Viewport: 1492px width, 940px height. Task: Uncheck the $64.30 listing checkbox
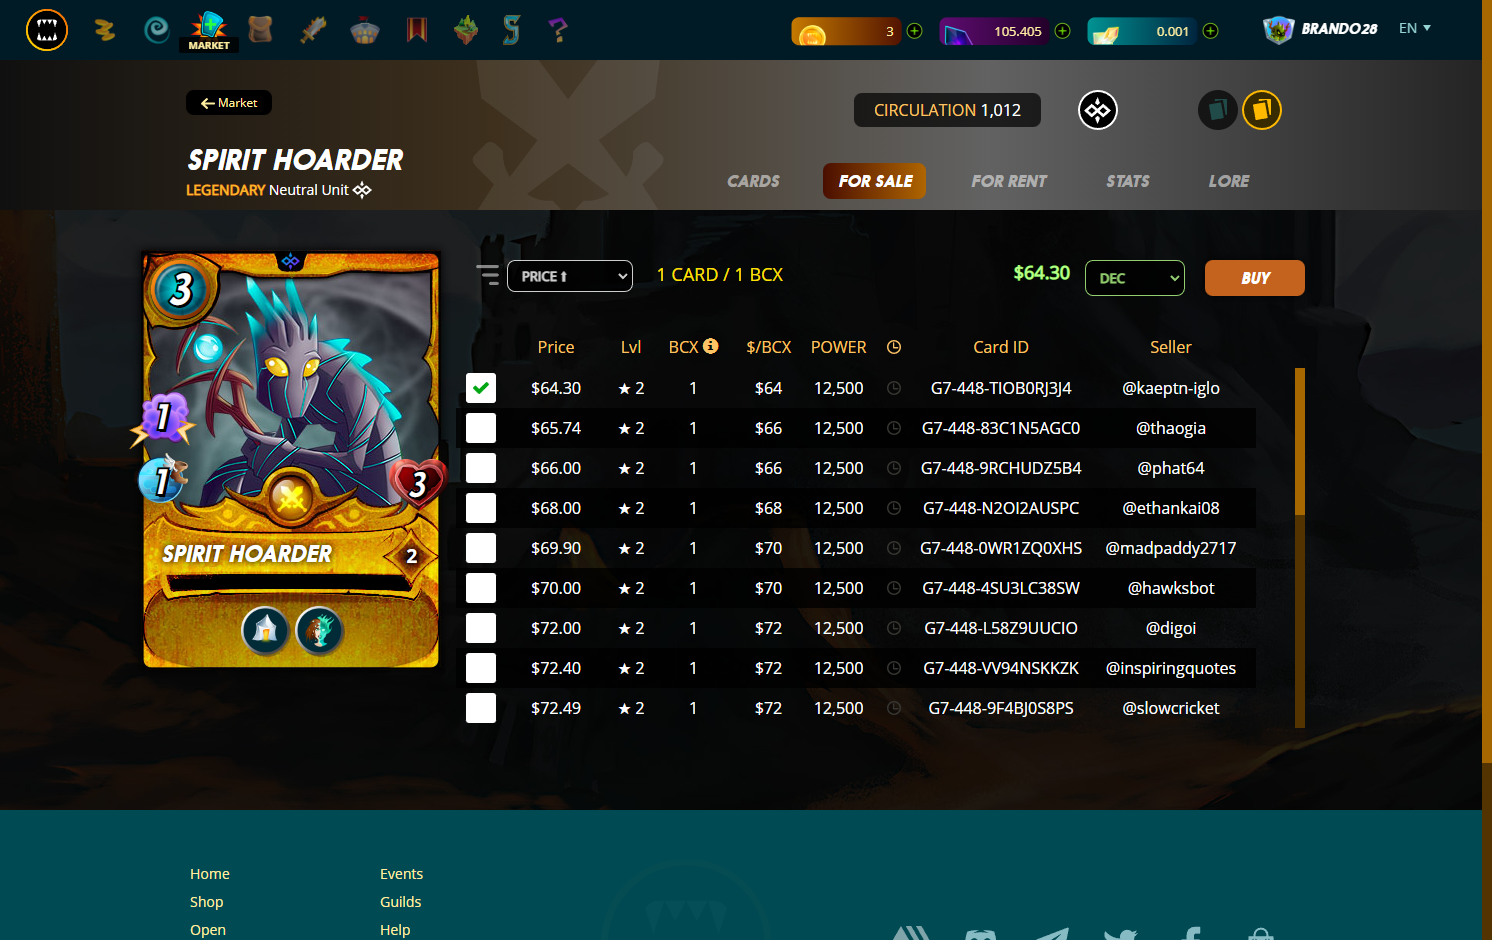481,388
